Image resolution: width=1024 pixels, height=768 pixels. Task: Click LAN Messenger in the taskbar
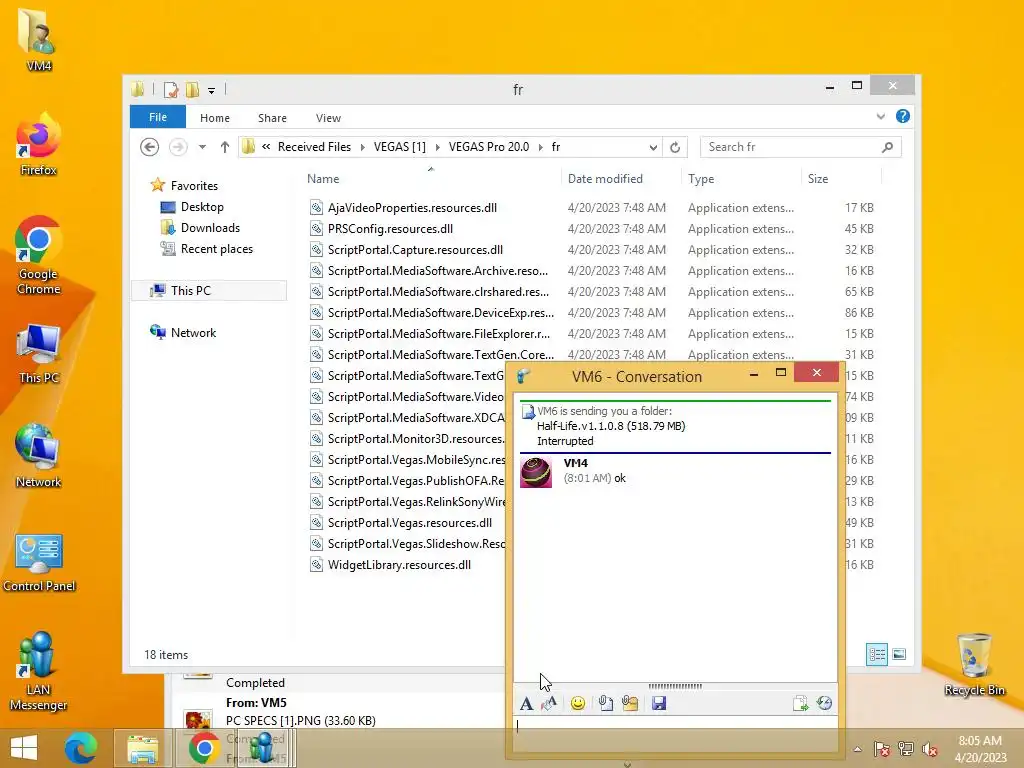click(x=264, y=748)
